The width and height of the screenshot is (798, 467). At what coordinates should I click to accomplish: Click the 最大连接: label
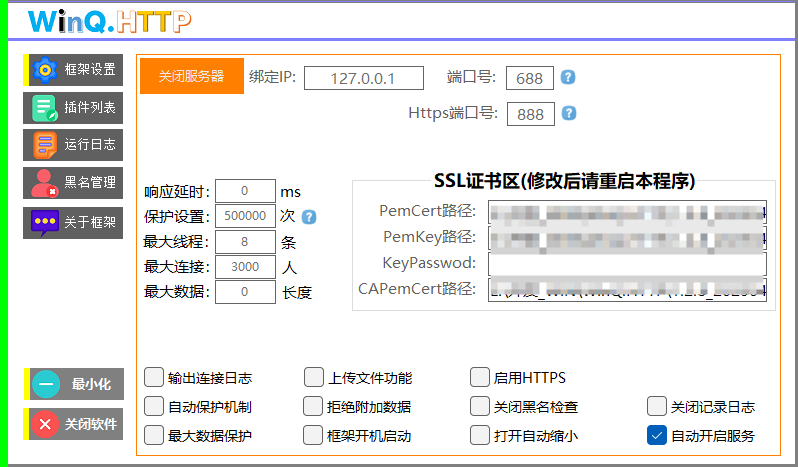[177, 267]
